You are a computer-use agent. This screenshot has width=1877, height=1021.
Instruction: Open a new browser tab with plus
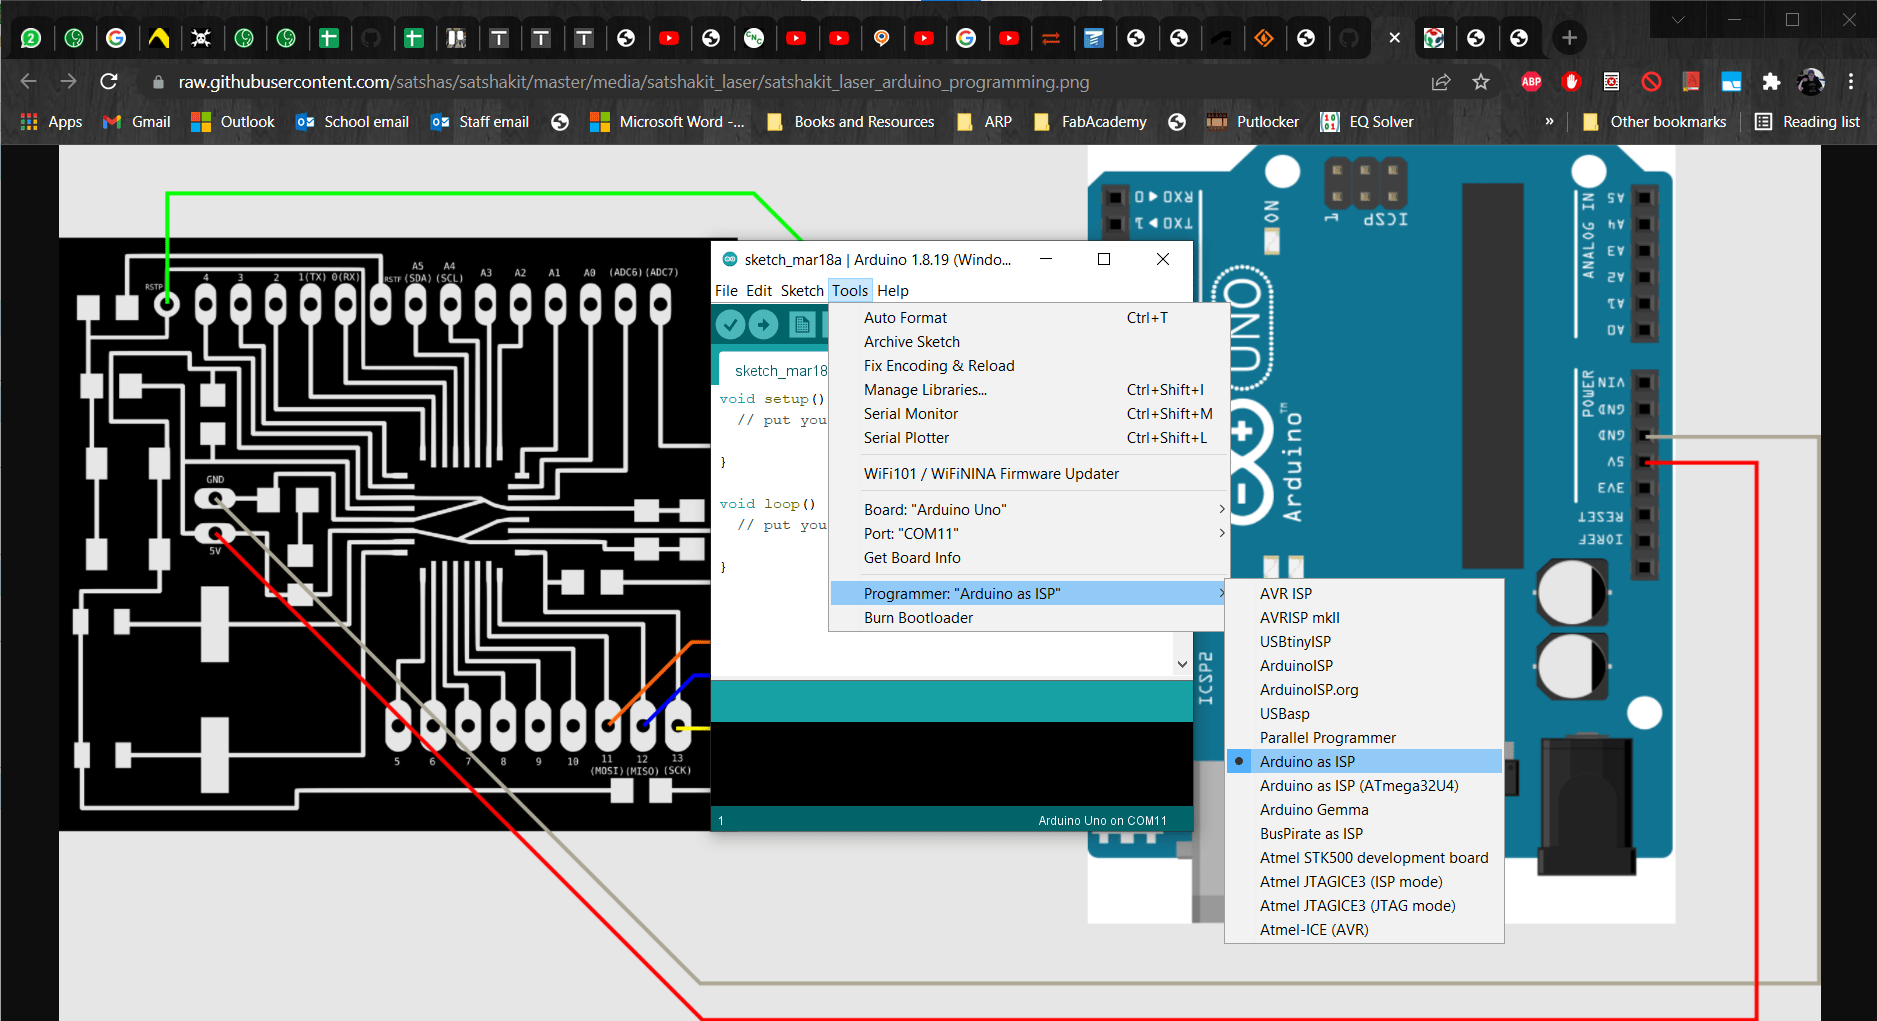coord(1569,38)
